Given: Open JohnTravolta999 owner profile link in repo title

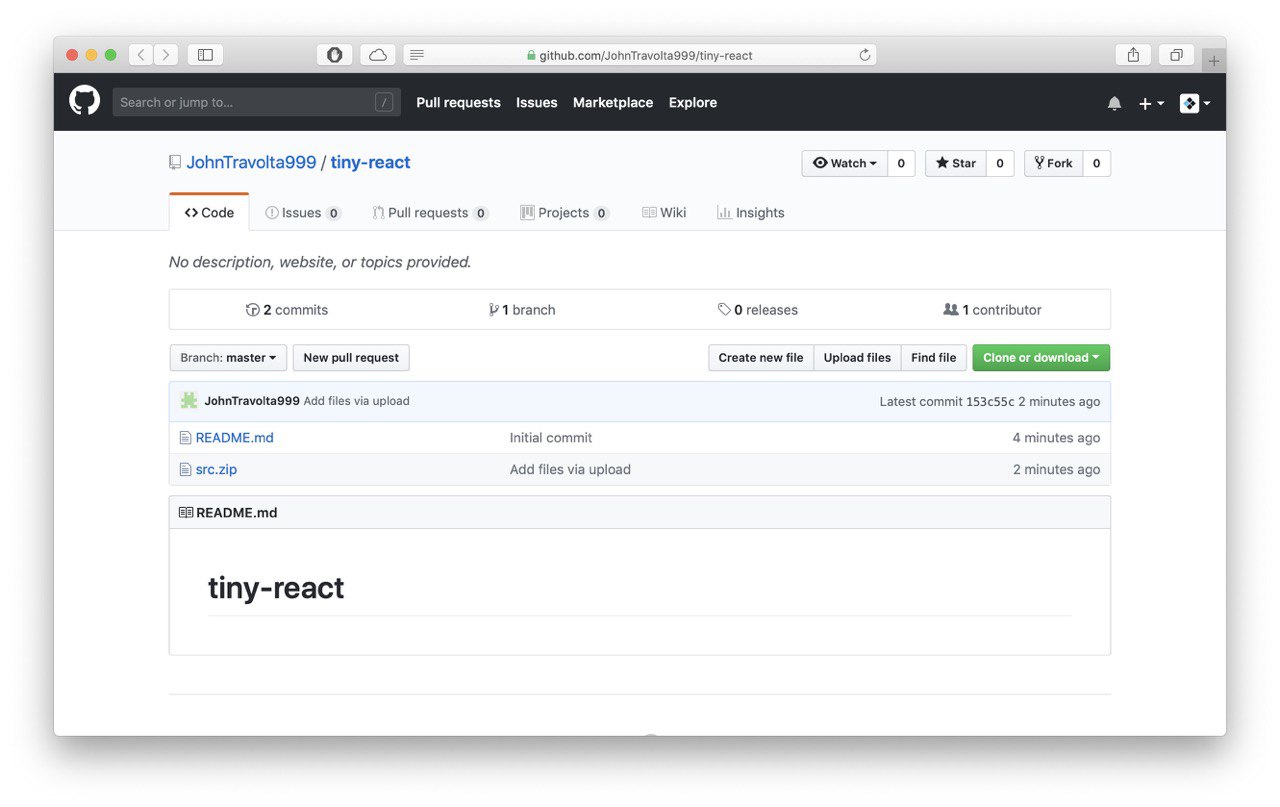Looking at the screenshot, I should point(251,162).
